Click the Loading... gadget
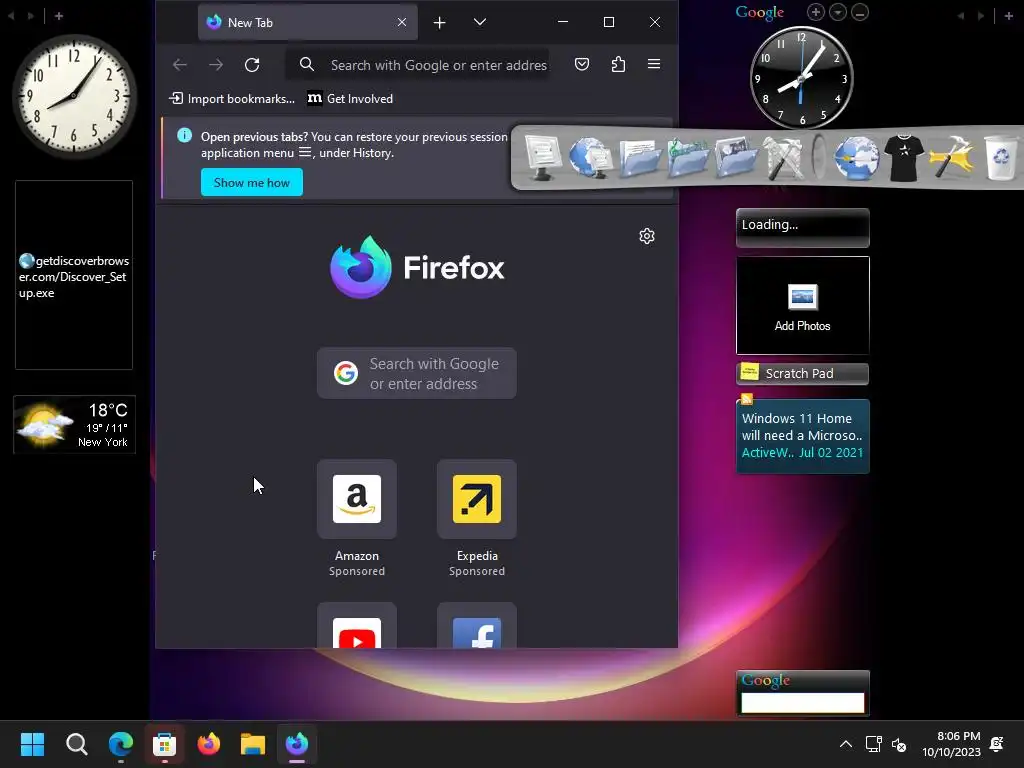 click(x=803, y=227)
